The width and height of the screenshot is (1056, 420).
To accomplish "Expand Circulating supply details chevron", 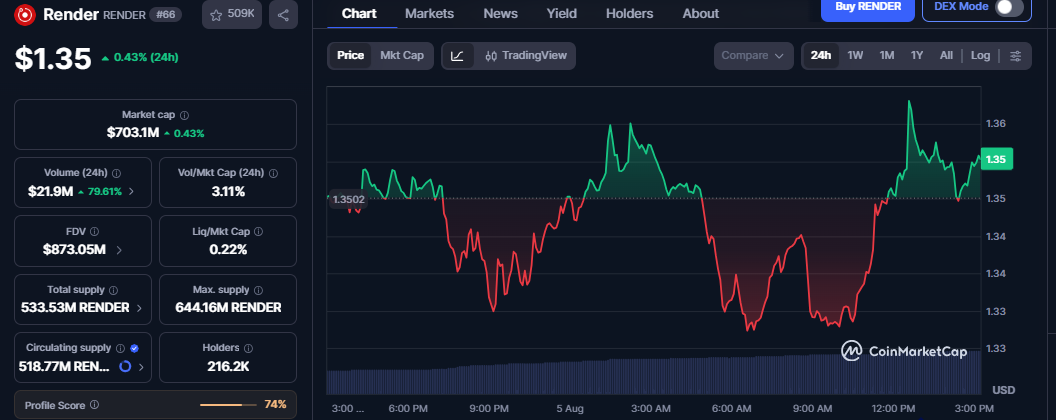I will pos(141,367).
